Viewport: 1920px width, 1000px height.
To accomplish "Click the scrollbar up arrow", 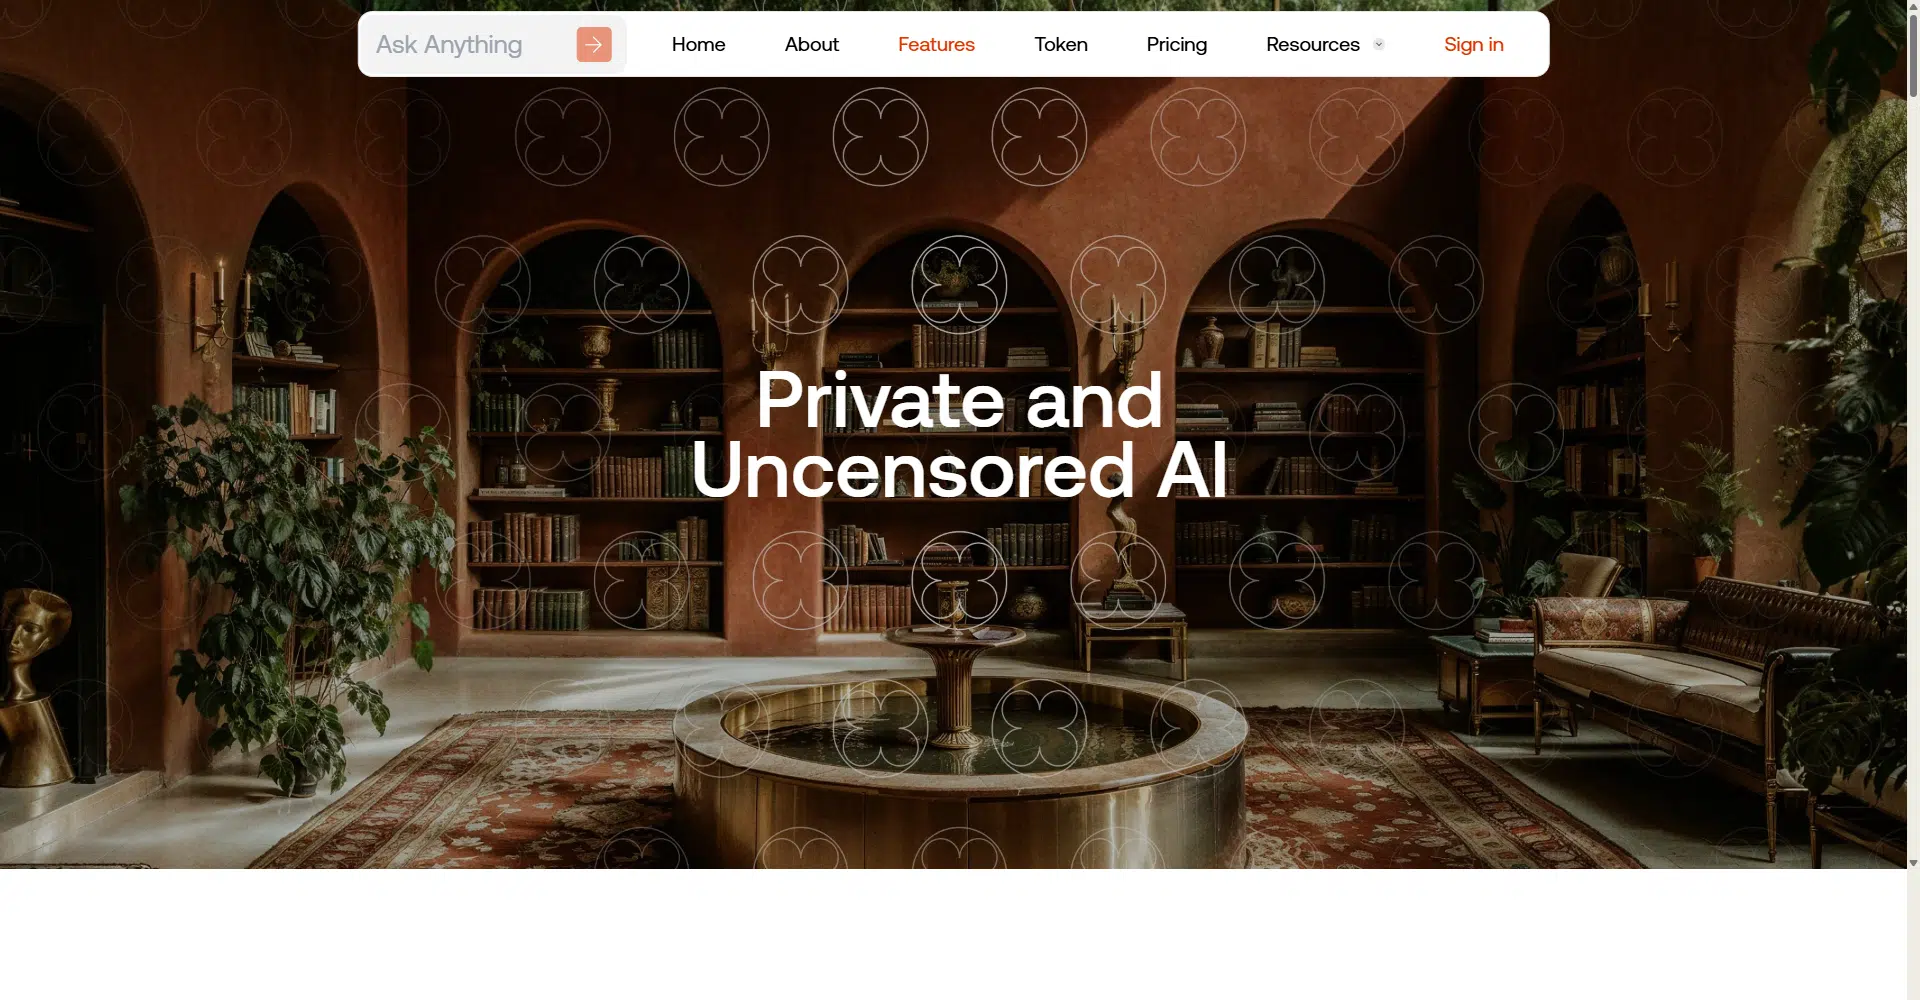I will tap(1913, 7).
